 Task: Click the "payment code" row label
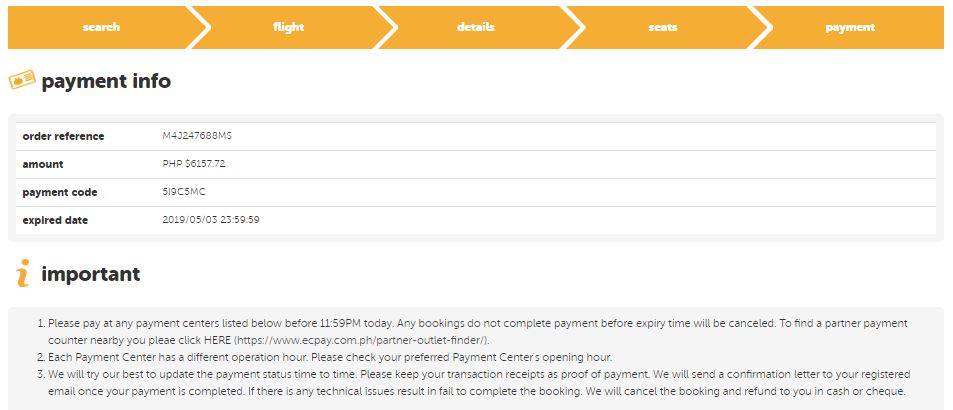[x=60, y=192]
